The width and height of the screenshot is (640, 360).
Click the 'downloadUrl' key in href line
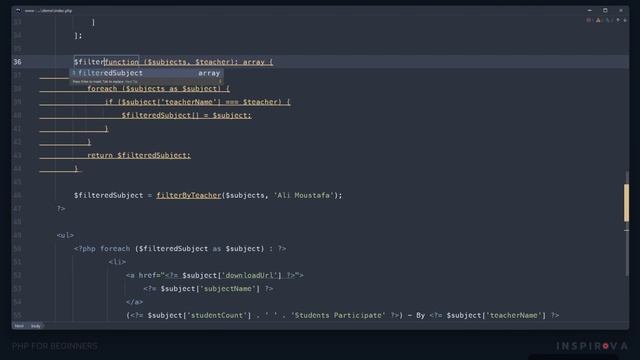tap(251, 276)
